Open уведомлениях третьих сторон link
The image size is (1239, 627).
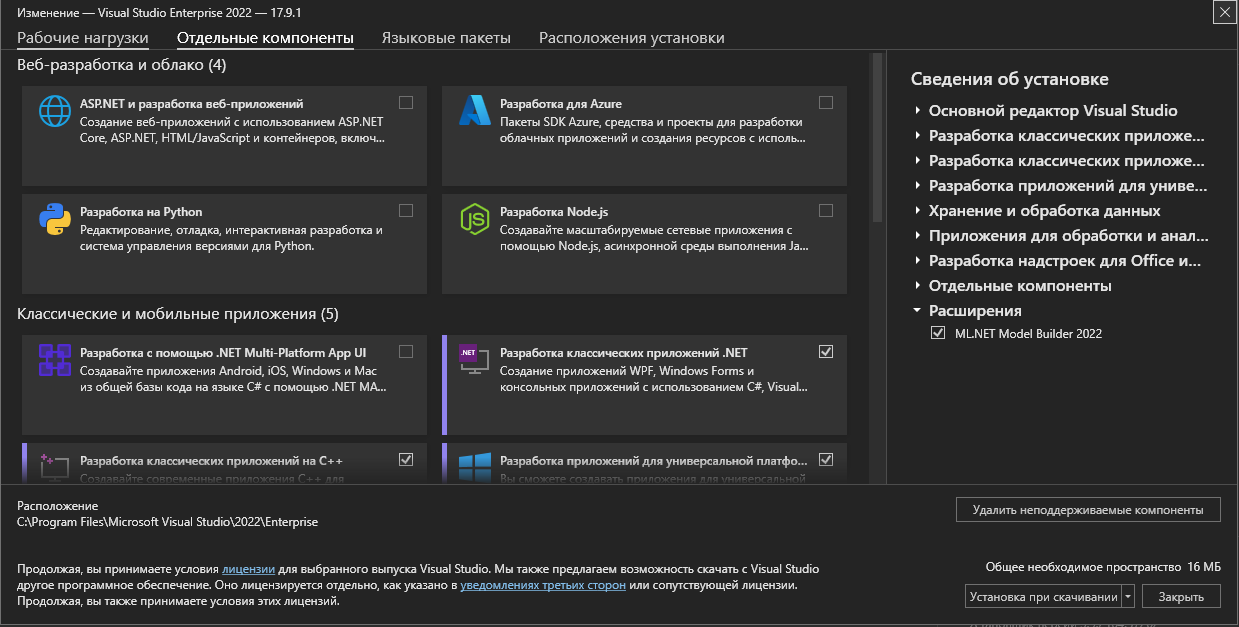[543, 585]
